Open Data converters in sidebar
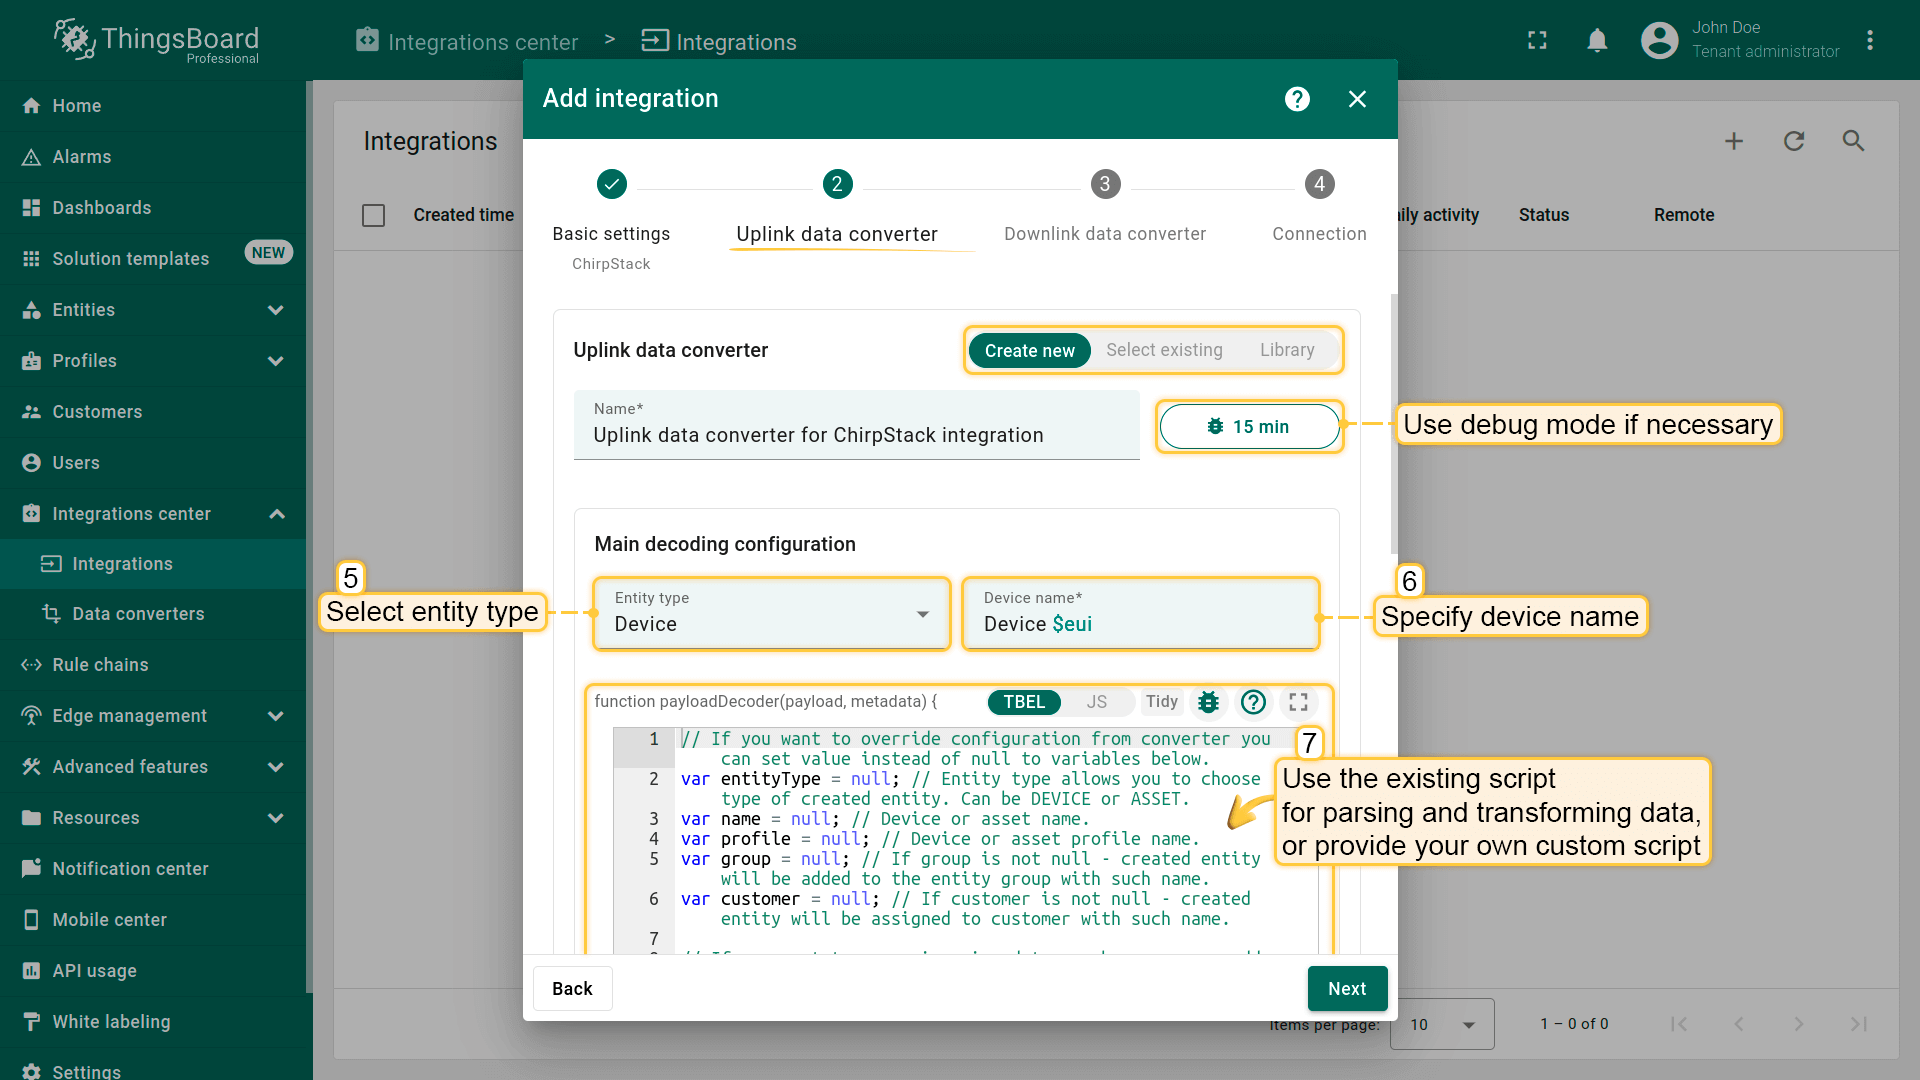The width and height of the screenshot is (1920, 1080). pos(138,614)
